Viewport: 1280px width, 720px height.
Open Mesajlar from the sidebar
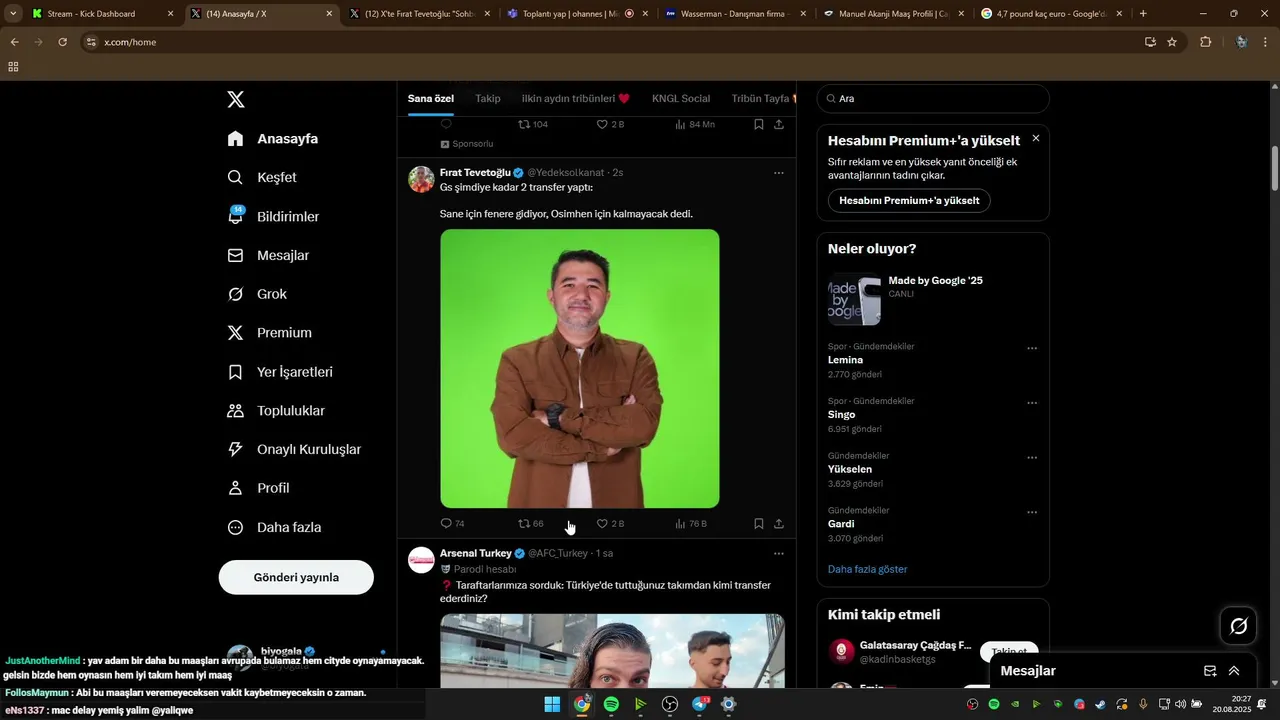tap(268, 255)
